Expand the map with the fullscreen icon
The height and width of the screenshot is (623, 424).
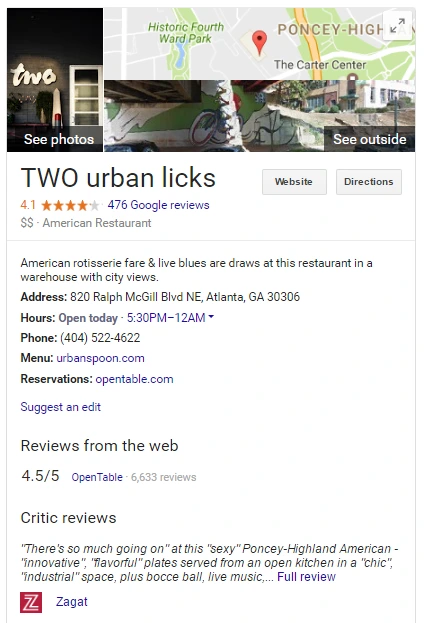[x=397, y=26]
